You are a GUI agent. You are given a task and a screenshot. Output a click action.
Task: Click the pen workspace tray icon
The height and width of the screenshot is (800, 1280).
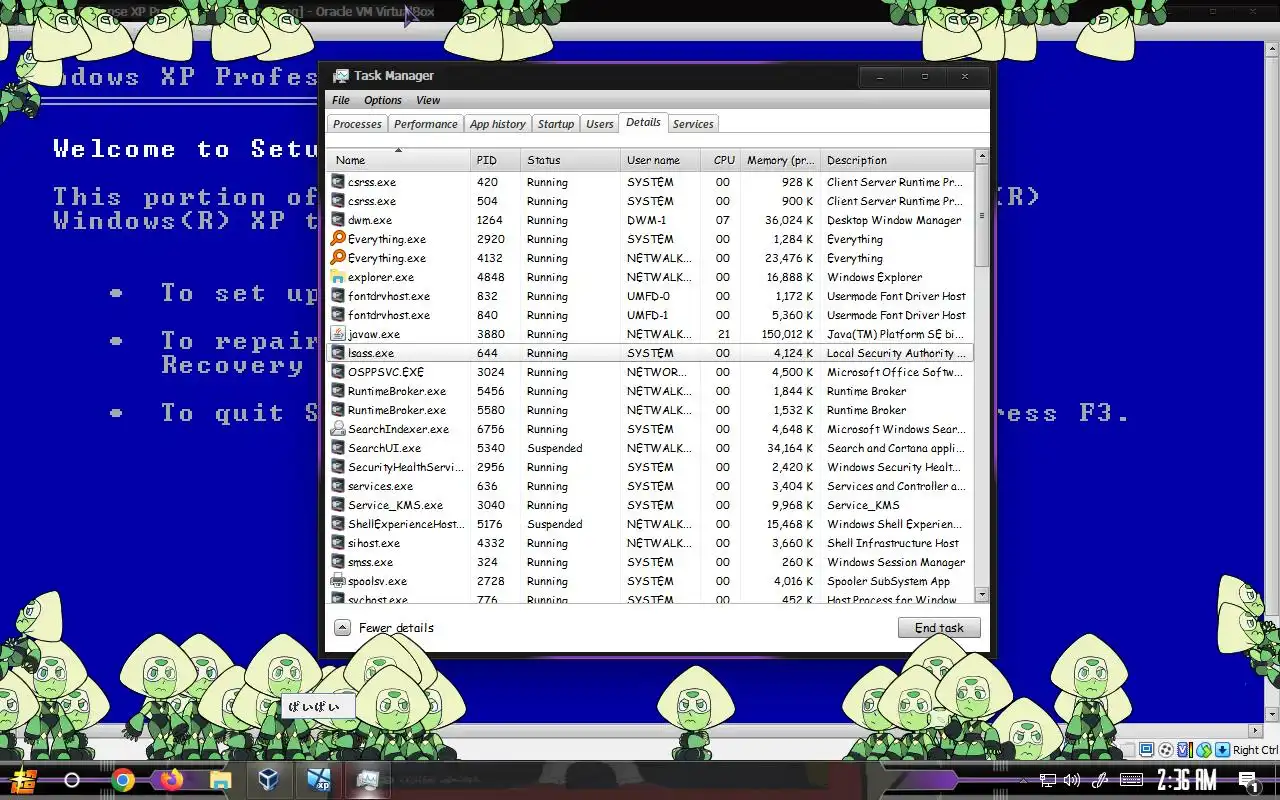click(x=1099, y=780)
